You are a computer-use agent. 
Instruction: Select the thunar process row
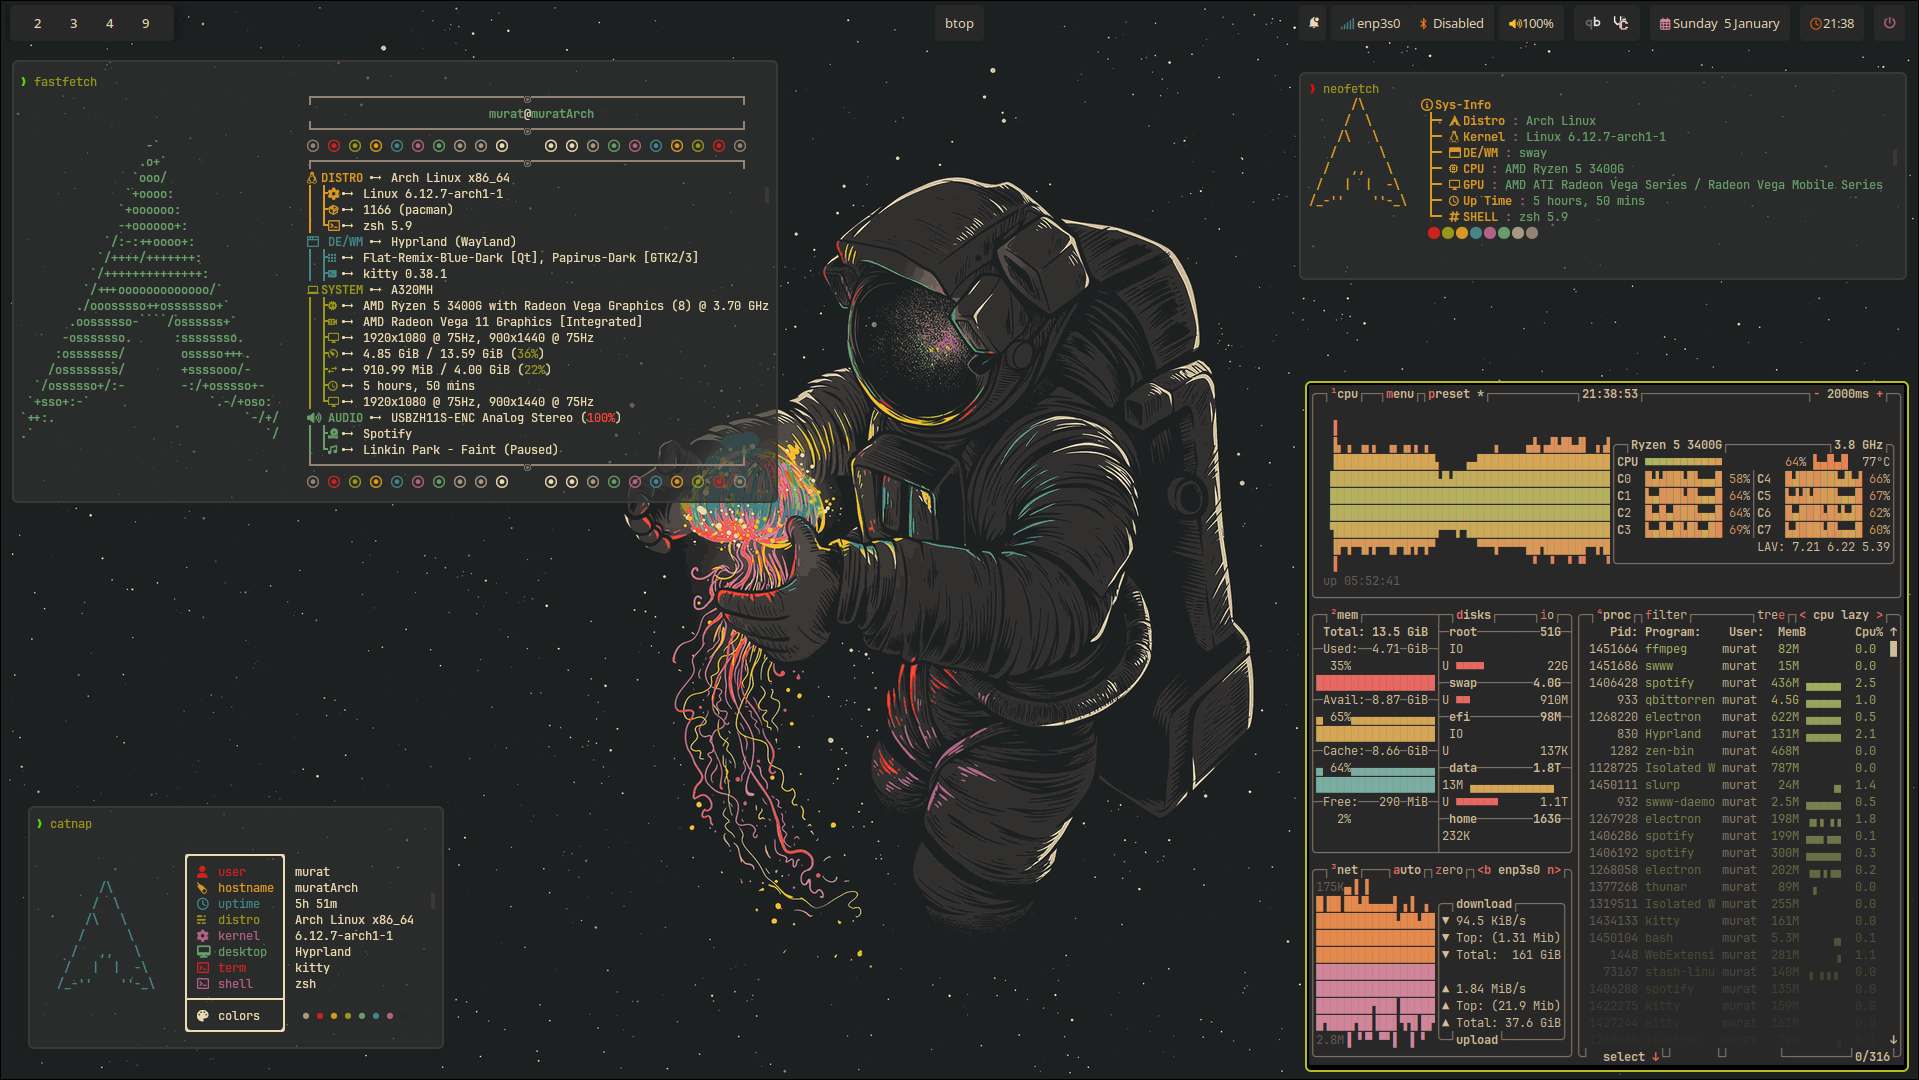(x=1735, y=887)
